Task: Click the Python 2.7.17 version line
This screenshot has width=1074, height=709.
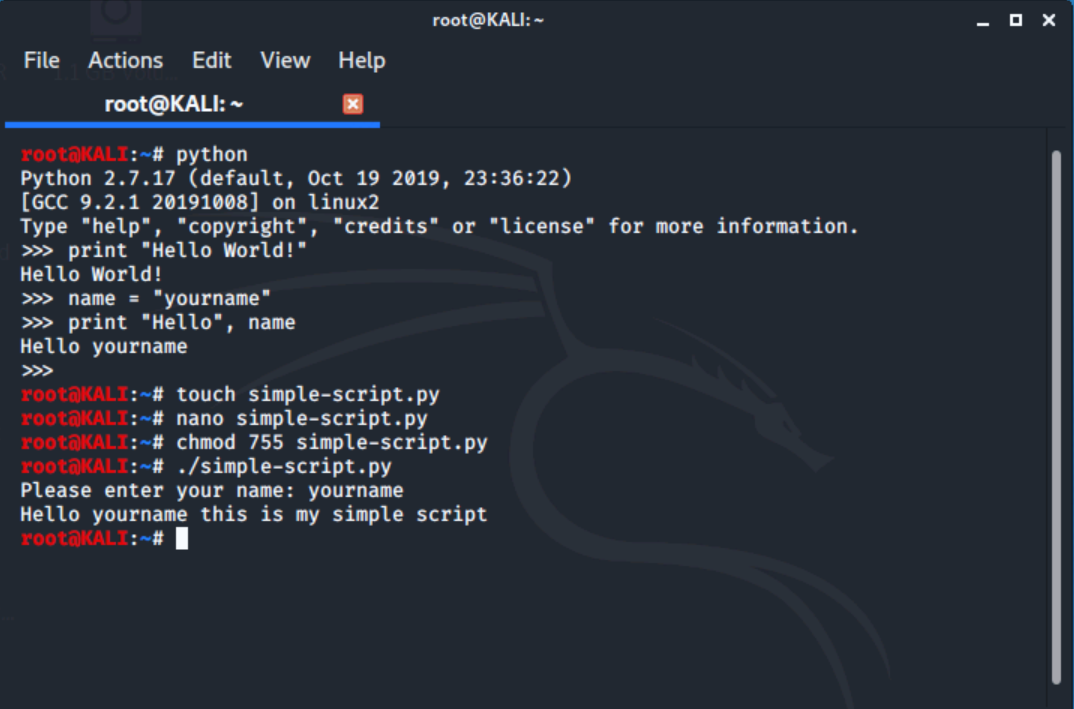Action: click(x=296, y=179)
